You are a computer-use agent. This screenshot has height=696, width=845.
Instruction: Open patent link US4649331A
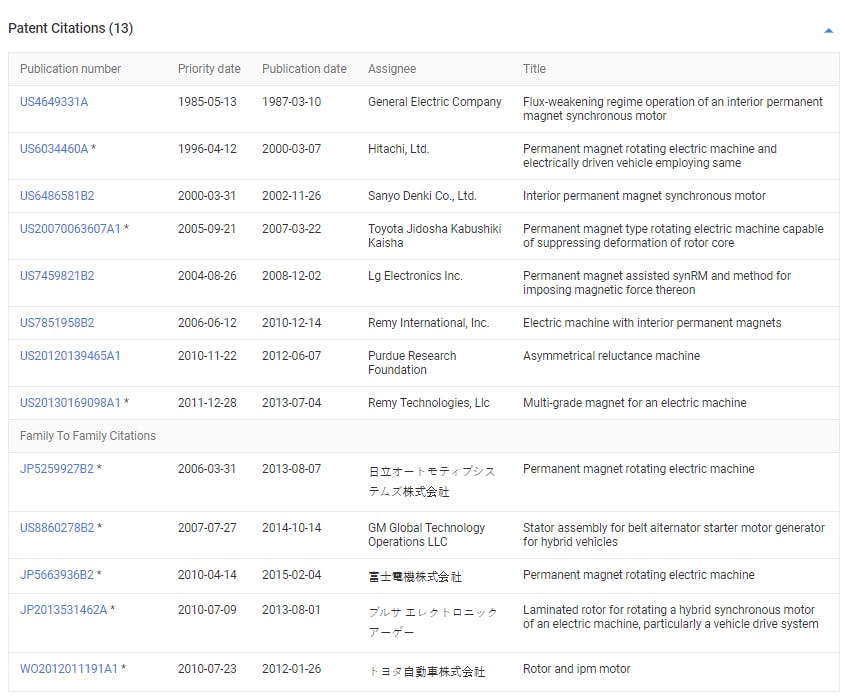click(54, 102)
